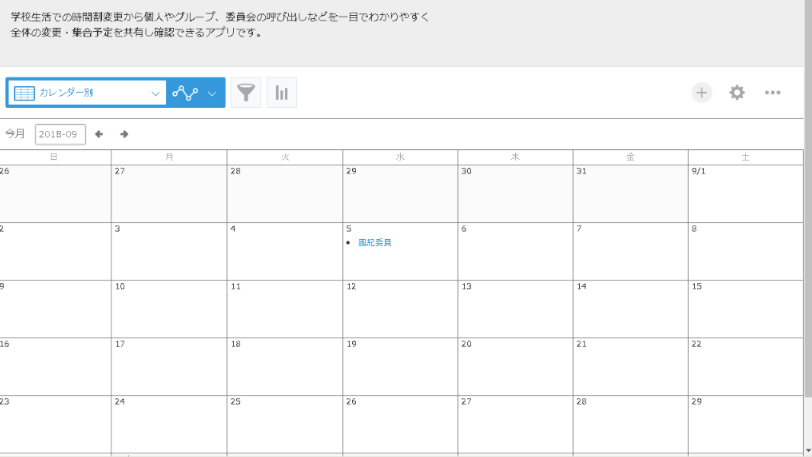Open the filter funnel icon
The image size is (812, 457).
246,93
